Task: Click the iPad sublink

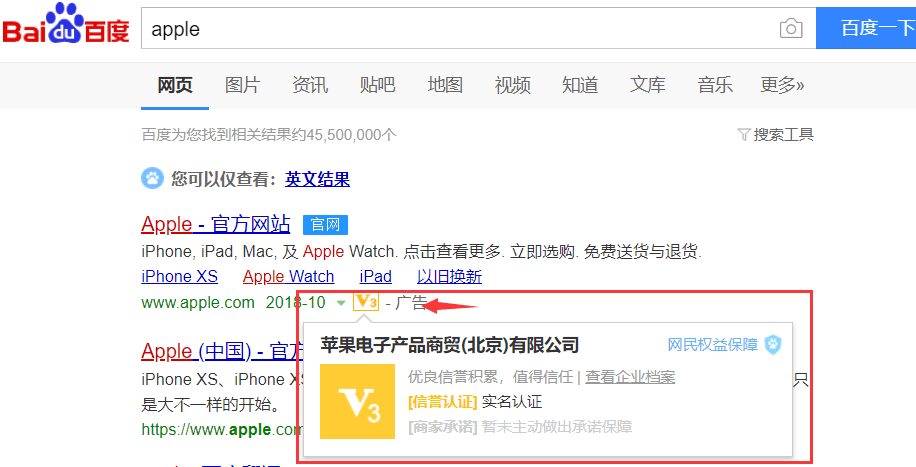Action: (376, 276)
